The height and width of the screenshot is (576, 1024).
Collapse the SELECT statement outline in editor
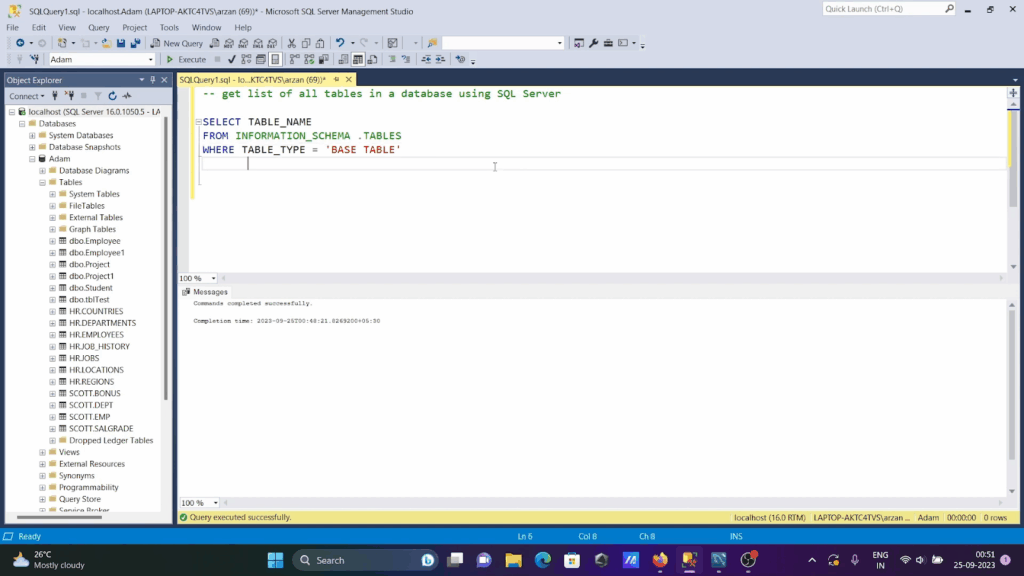[x=198, y=122]
